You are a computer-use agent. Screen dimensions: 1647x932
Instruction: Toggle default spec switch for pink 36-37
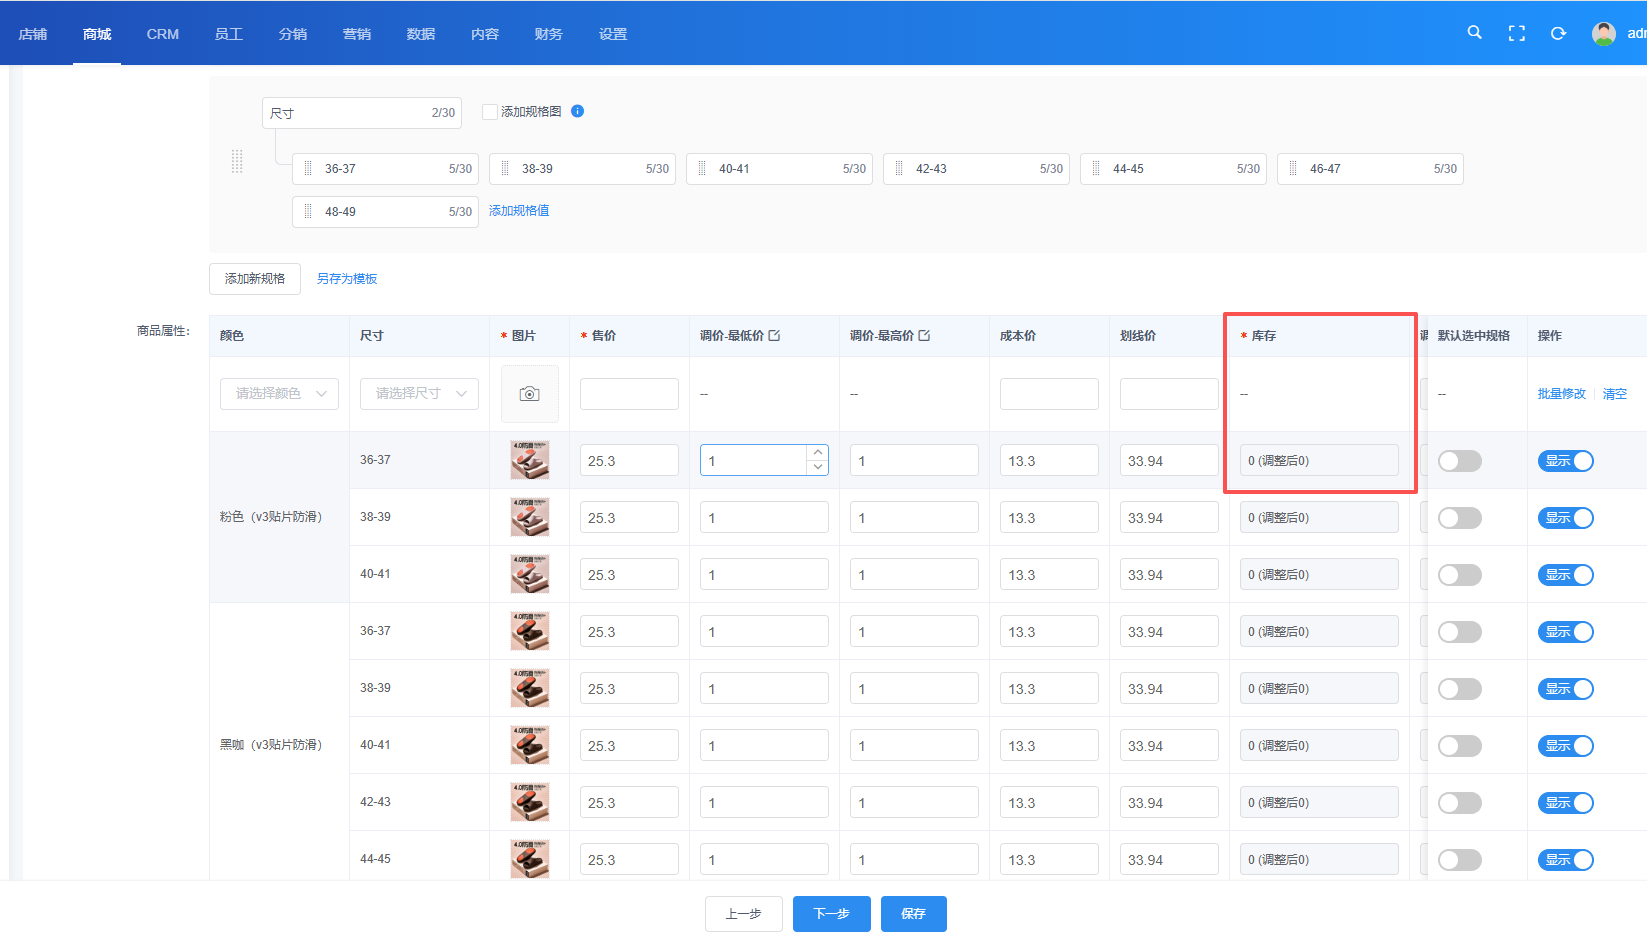tap(1459, 461)
